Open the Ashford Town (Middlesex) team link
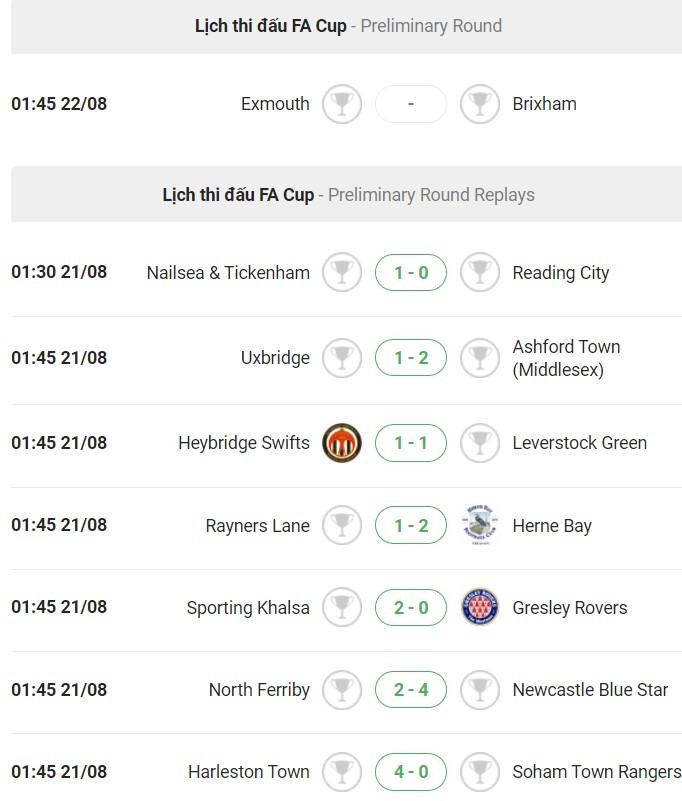The width and height of the screenshot is (682, 801). point(566,358)
